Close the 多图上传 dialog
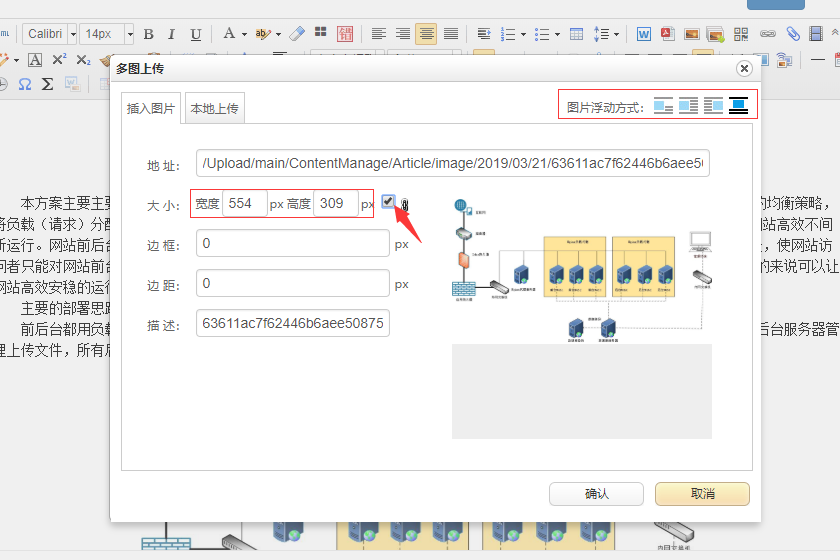The height and width of the screenshot is (560, 840). [x=744, y=69]
